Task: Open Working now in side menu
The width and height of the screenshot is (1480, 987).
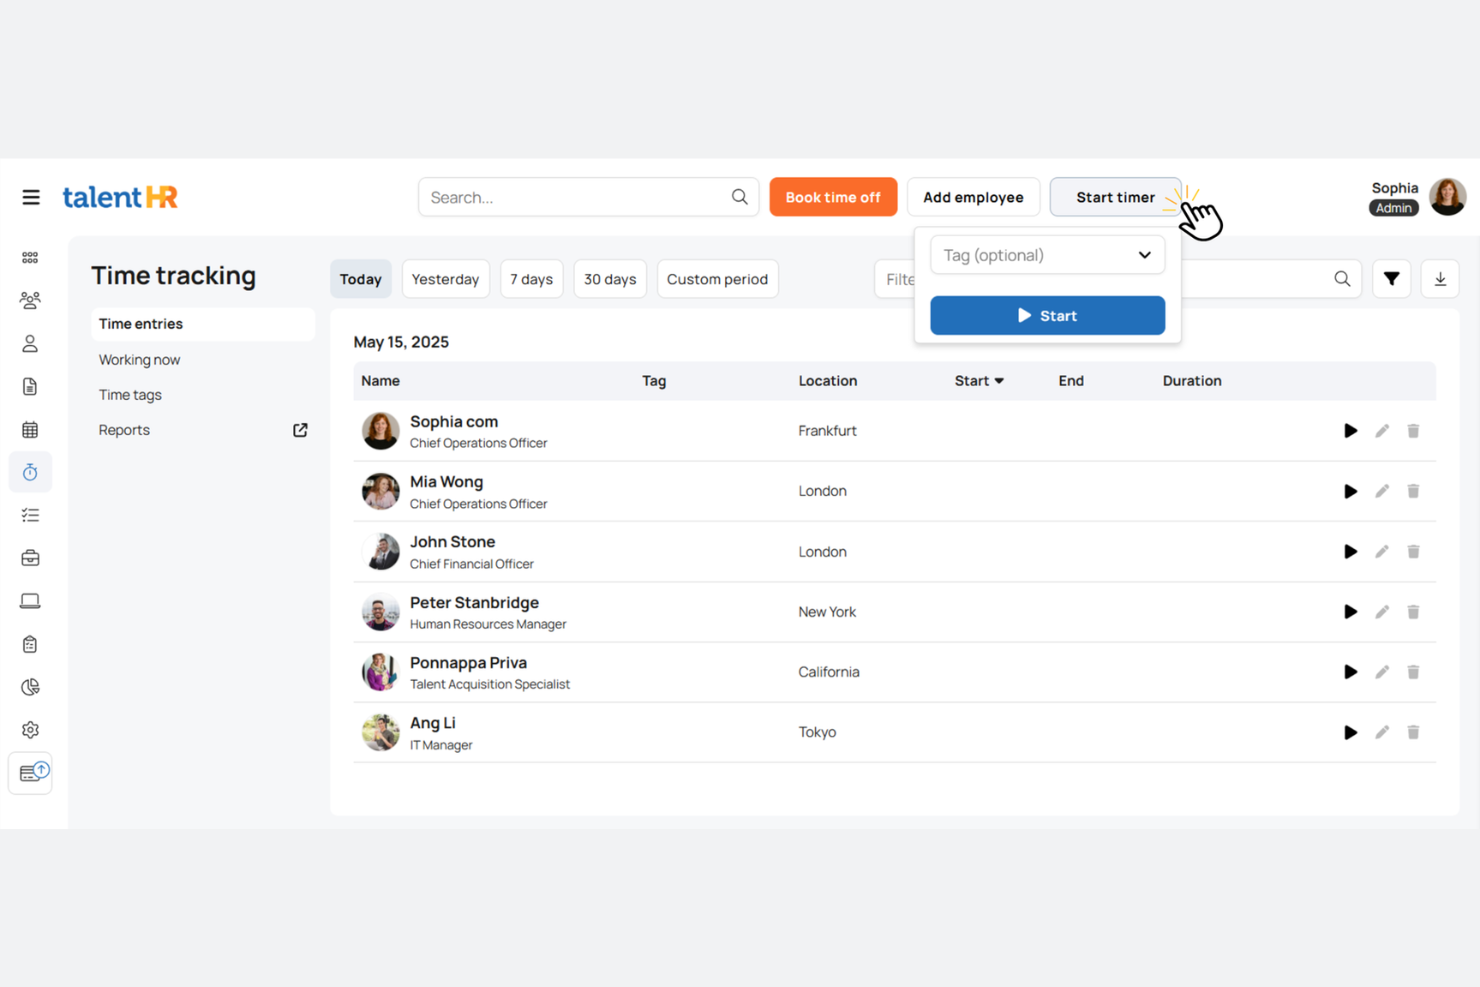Action: pos(139,360)
